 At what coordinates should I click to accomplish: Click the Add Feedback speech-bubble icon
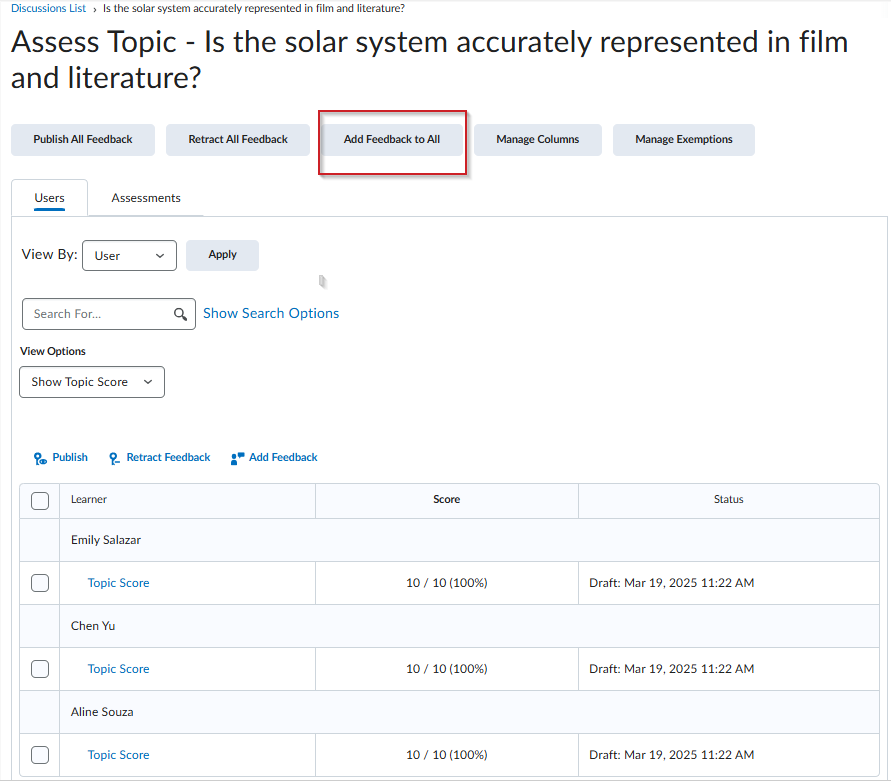coord(238,459)
